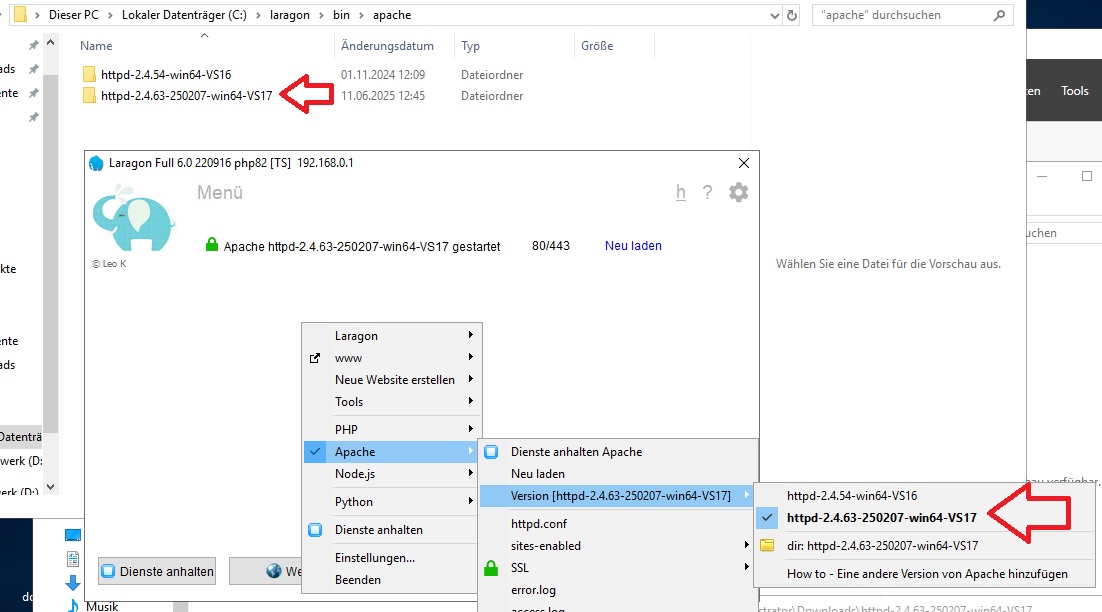Open Einstellungen... menu entry
This screenshot has width=1102, height=612.
pos(375,558)
